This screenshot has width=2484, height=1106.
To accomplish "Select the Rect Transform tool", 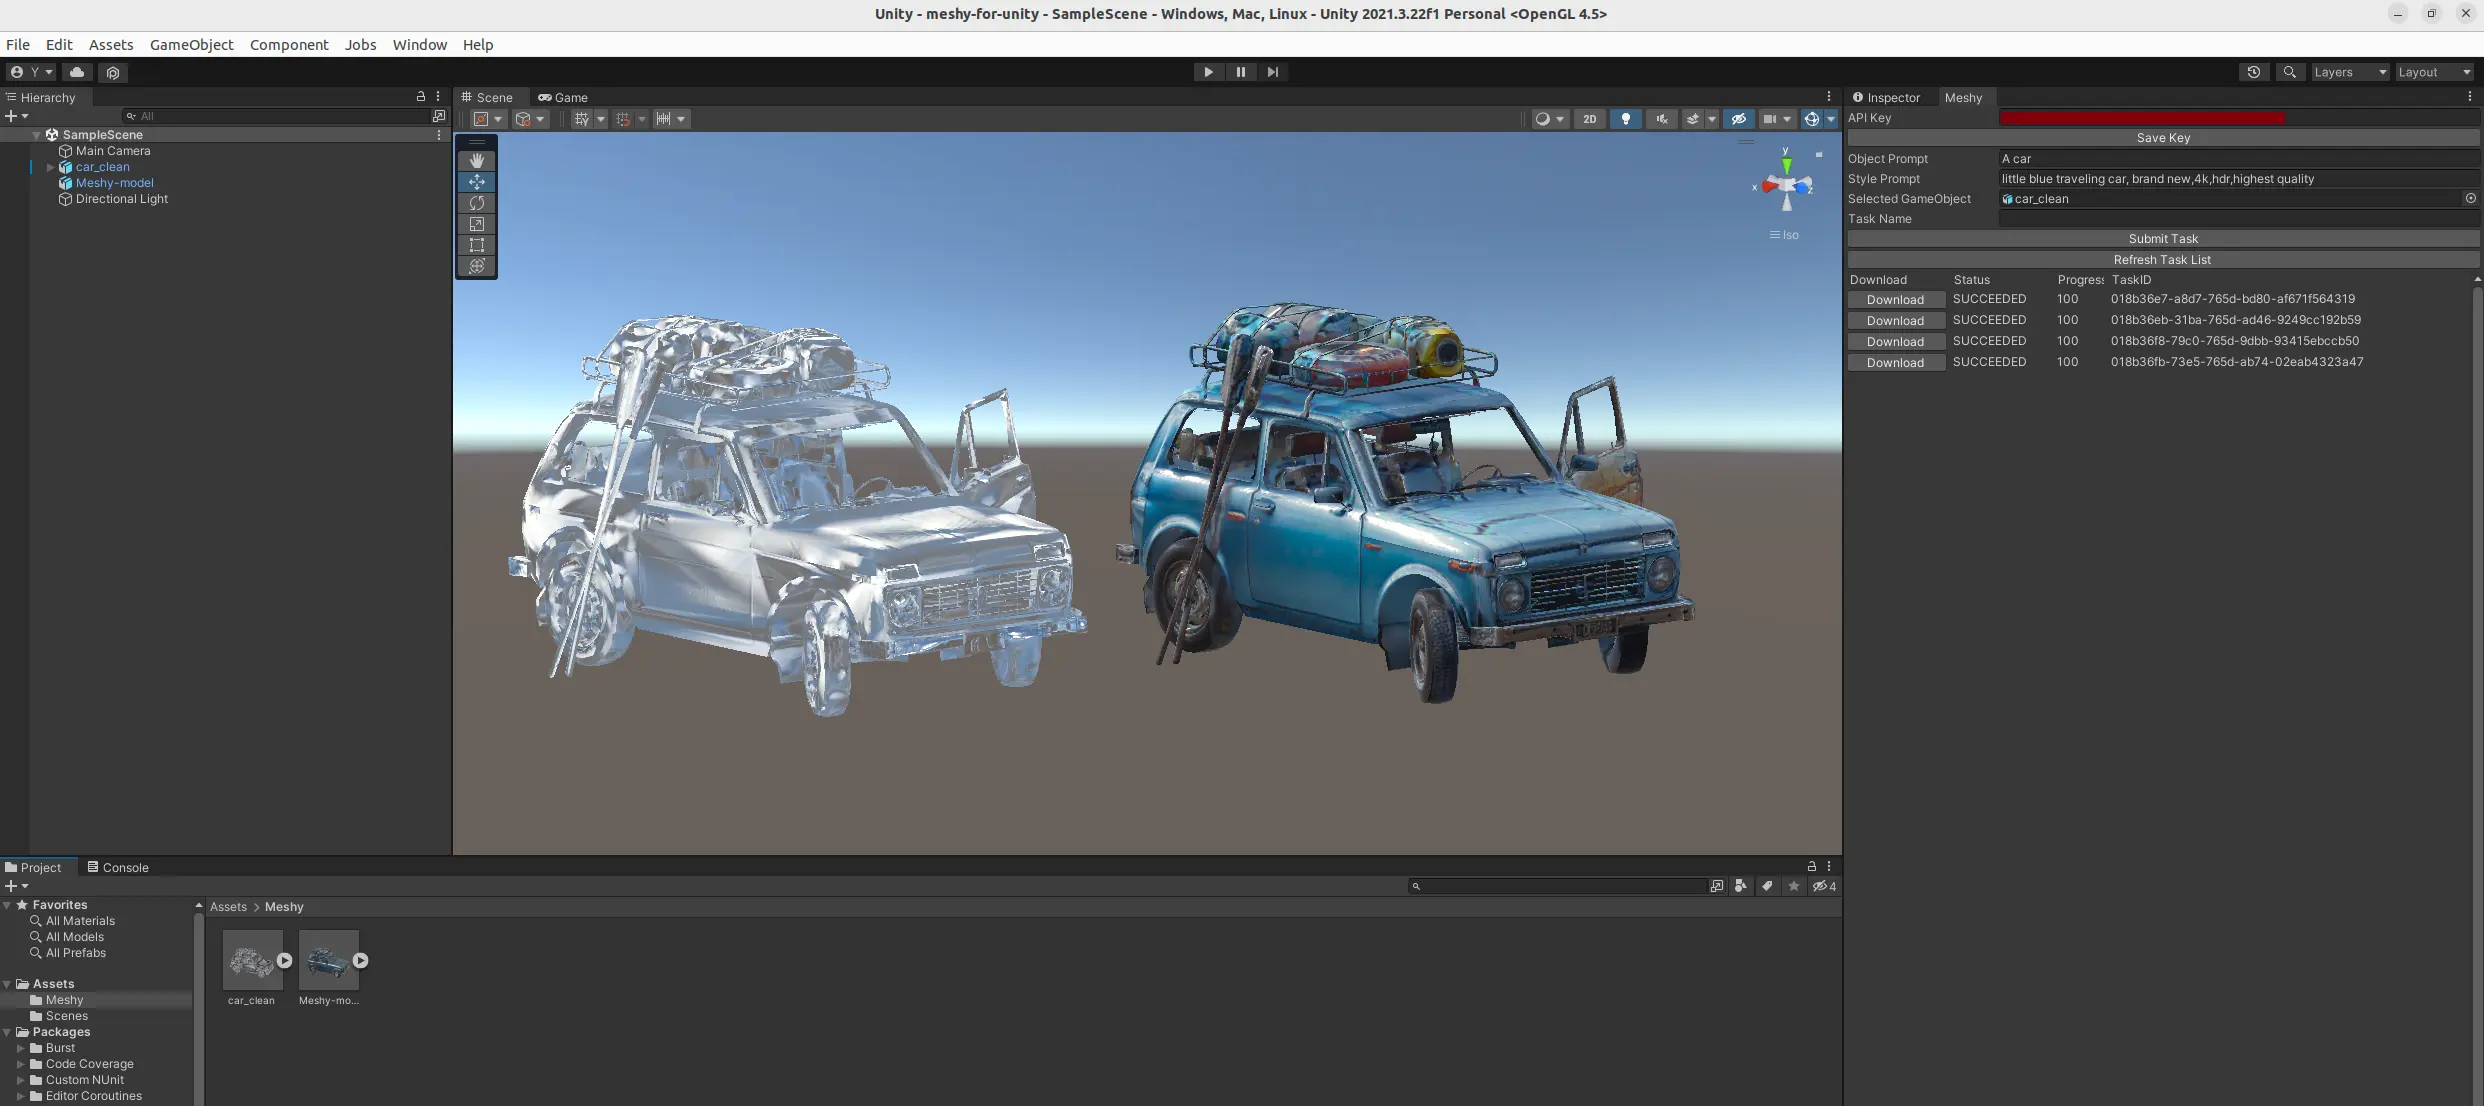I will (477, 245).
